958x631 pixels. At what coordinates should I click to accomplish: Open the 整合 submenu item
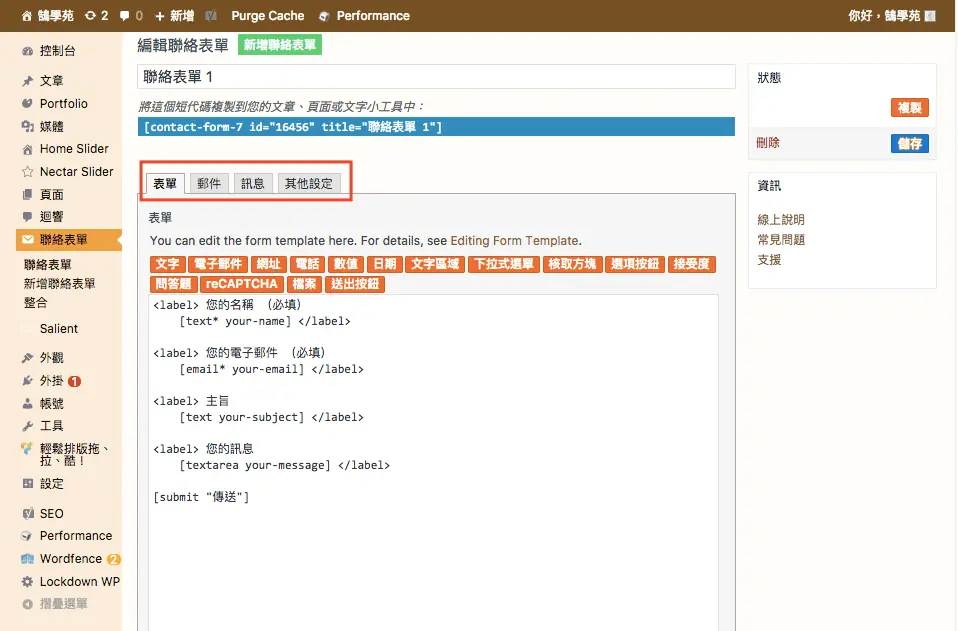tap(35, 302)
